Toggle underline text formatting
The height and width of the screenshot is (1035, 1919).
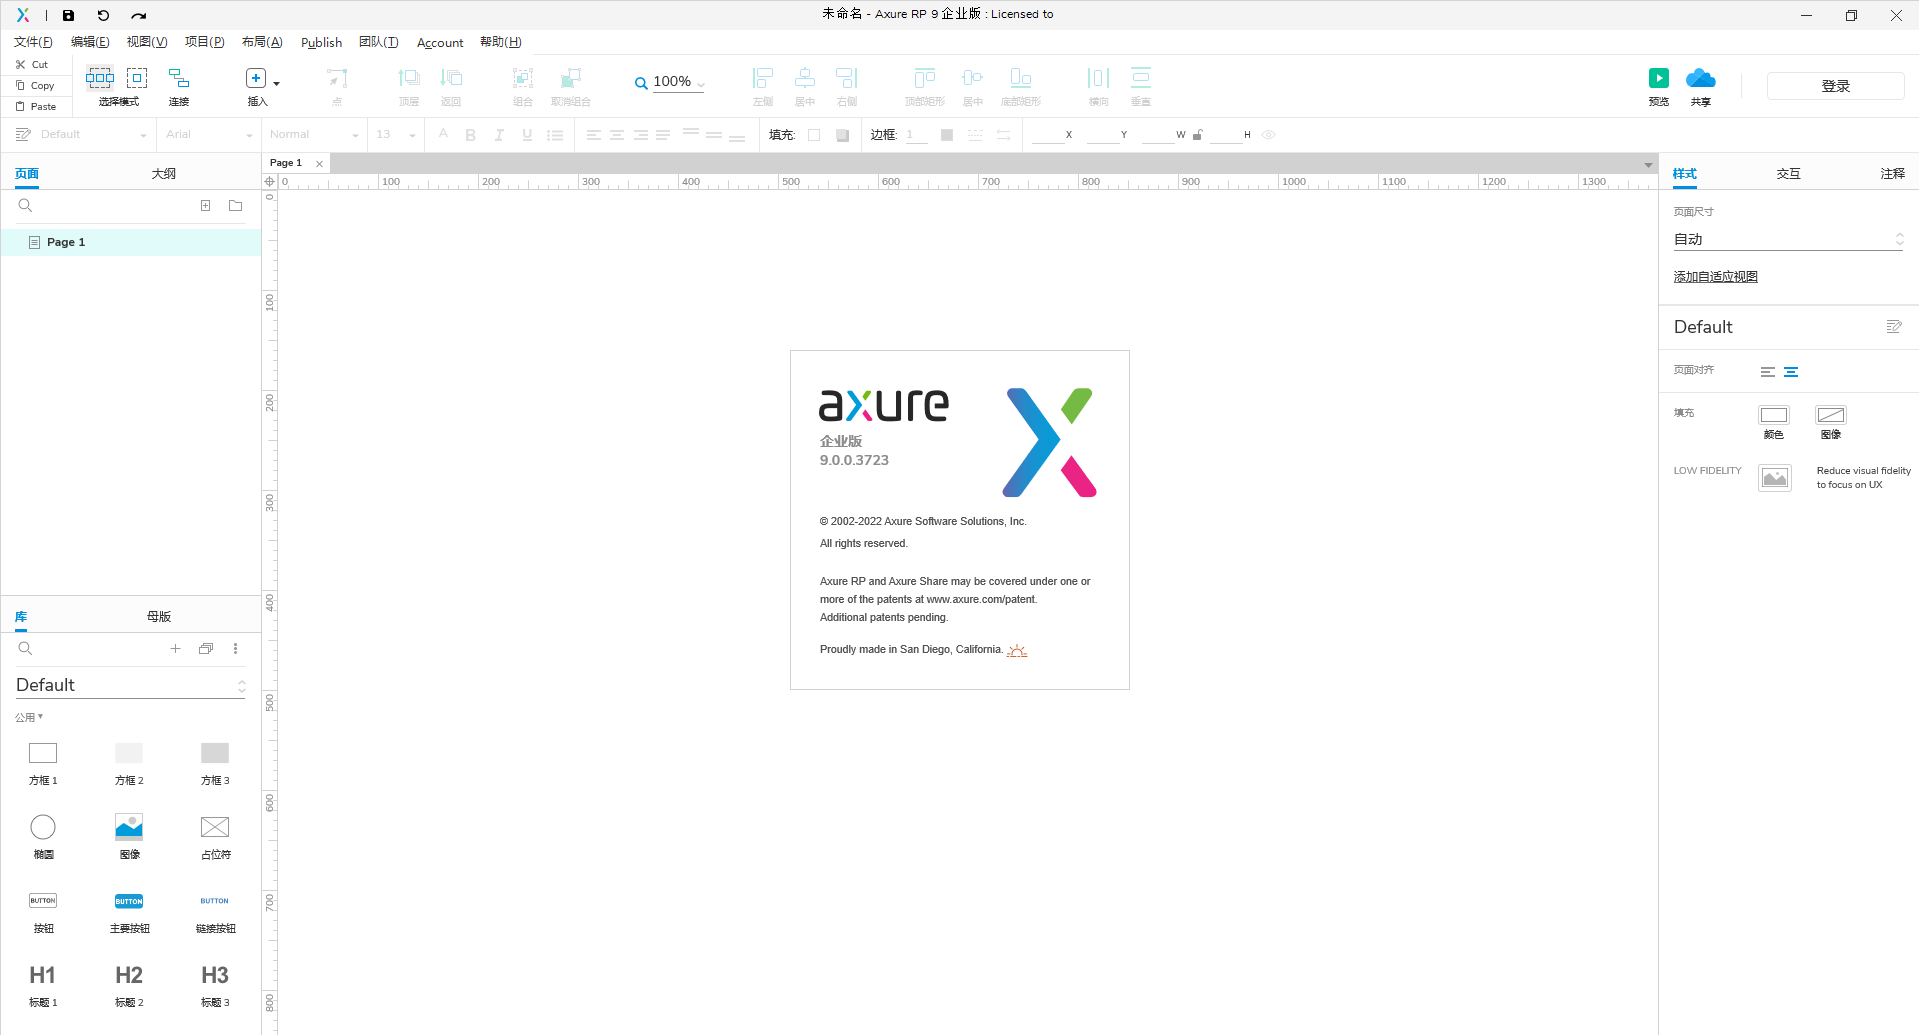tap(527, 135)
